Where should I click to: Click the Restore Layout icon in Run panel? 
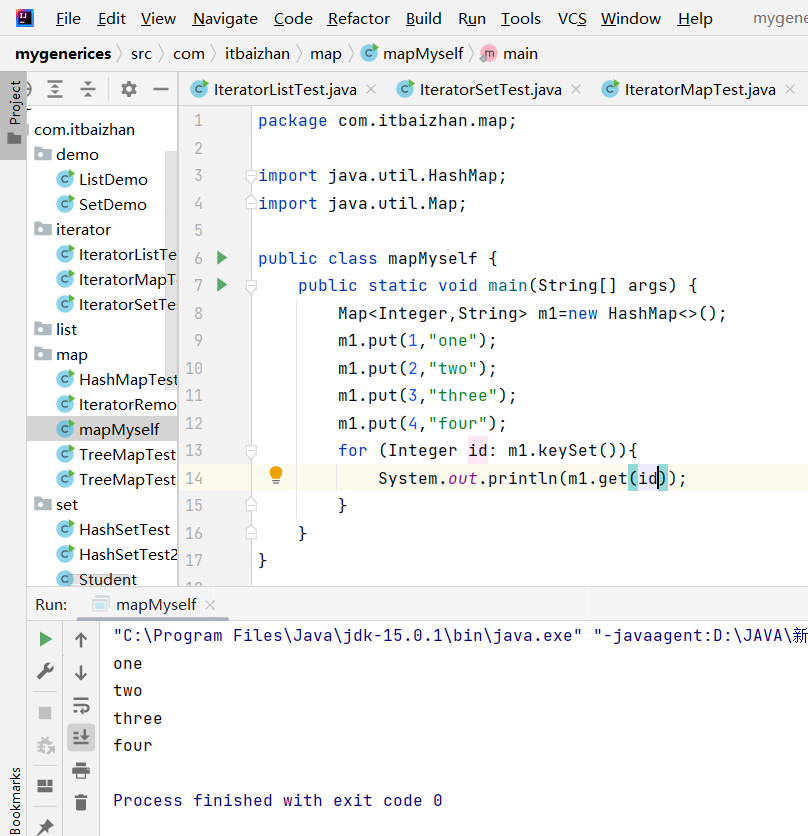coord(45,786)
